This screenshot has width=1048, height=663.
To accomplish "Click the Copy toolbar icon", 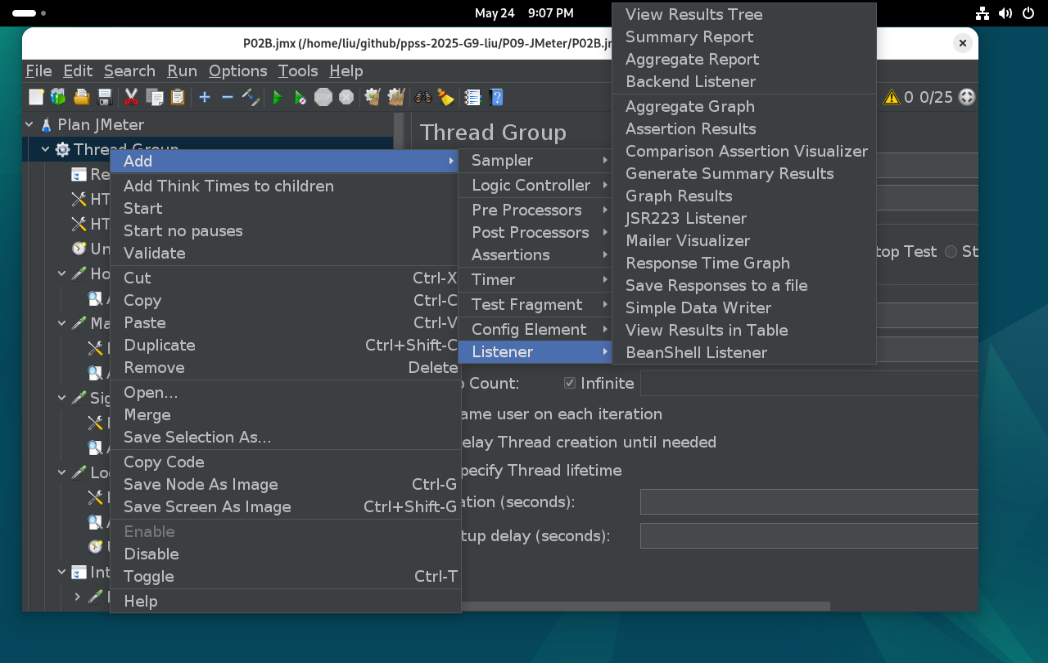I will [154, 98].
